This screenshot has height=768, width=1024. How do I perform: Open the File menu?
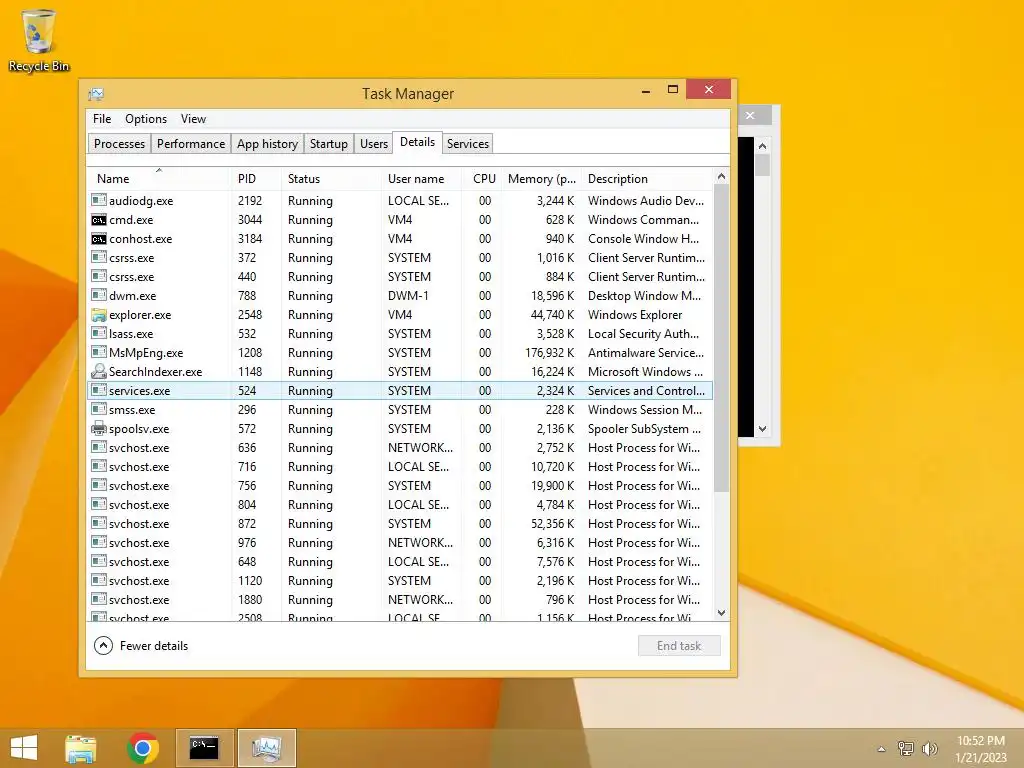point(102,119)
